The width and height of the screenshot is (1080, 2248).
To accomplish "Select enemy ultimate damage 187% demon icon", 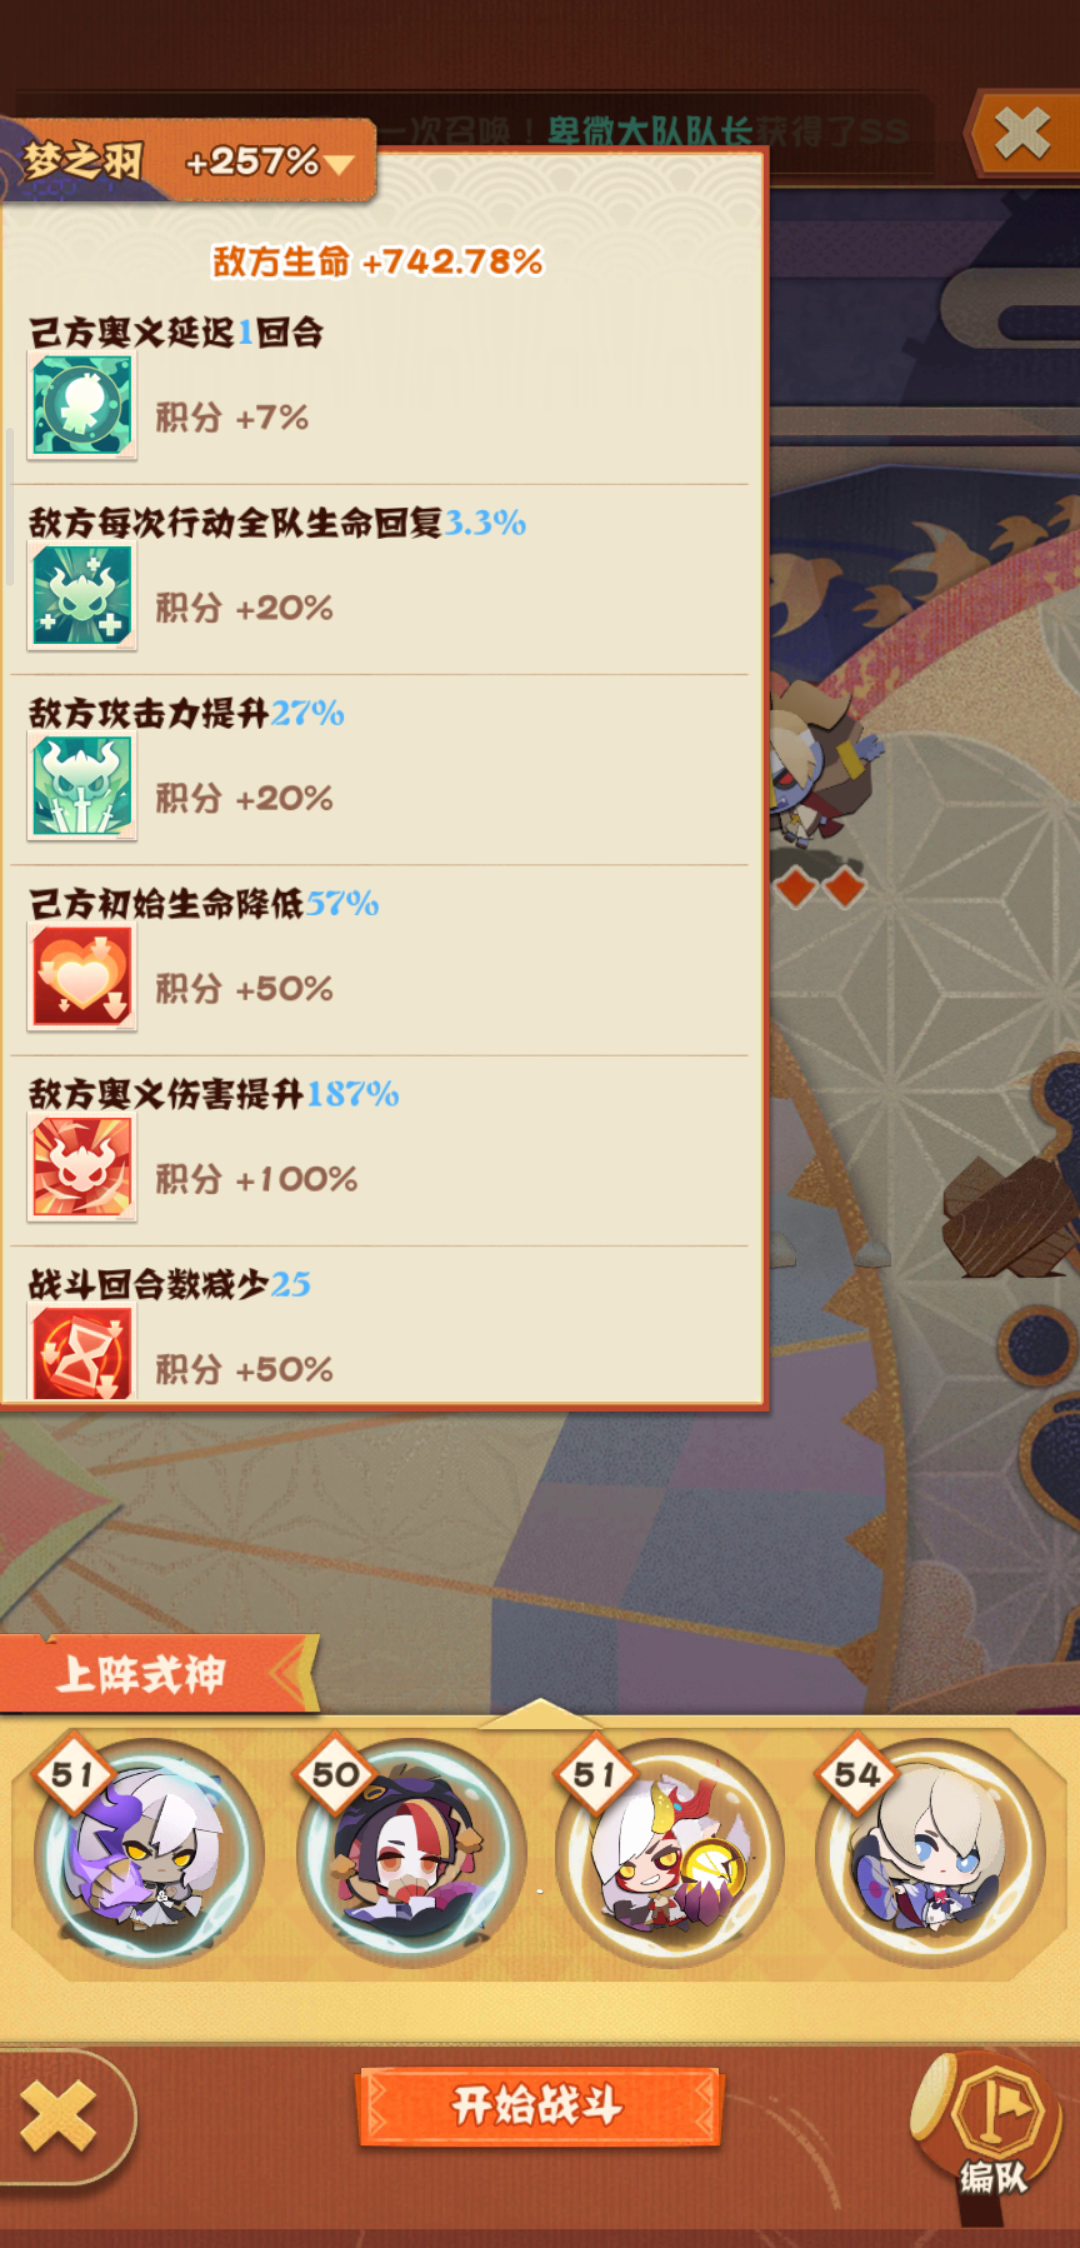I will [82, 1168].
